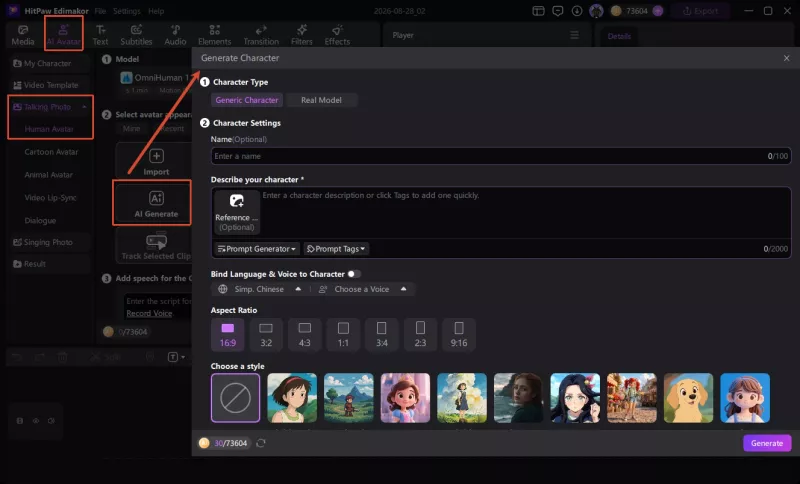The height and width of the screenshot is (484, 800).
Task: Open the Prompt Generator dropdown
Action: [x=256, y=249]
